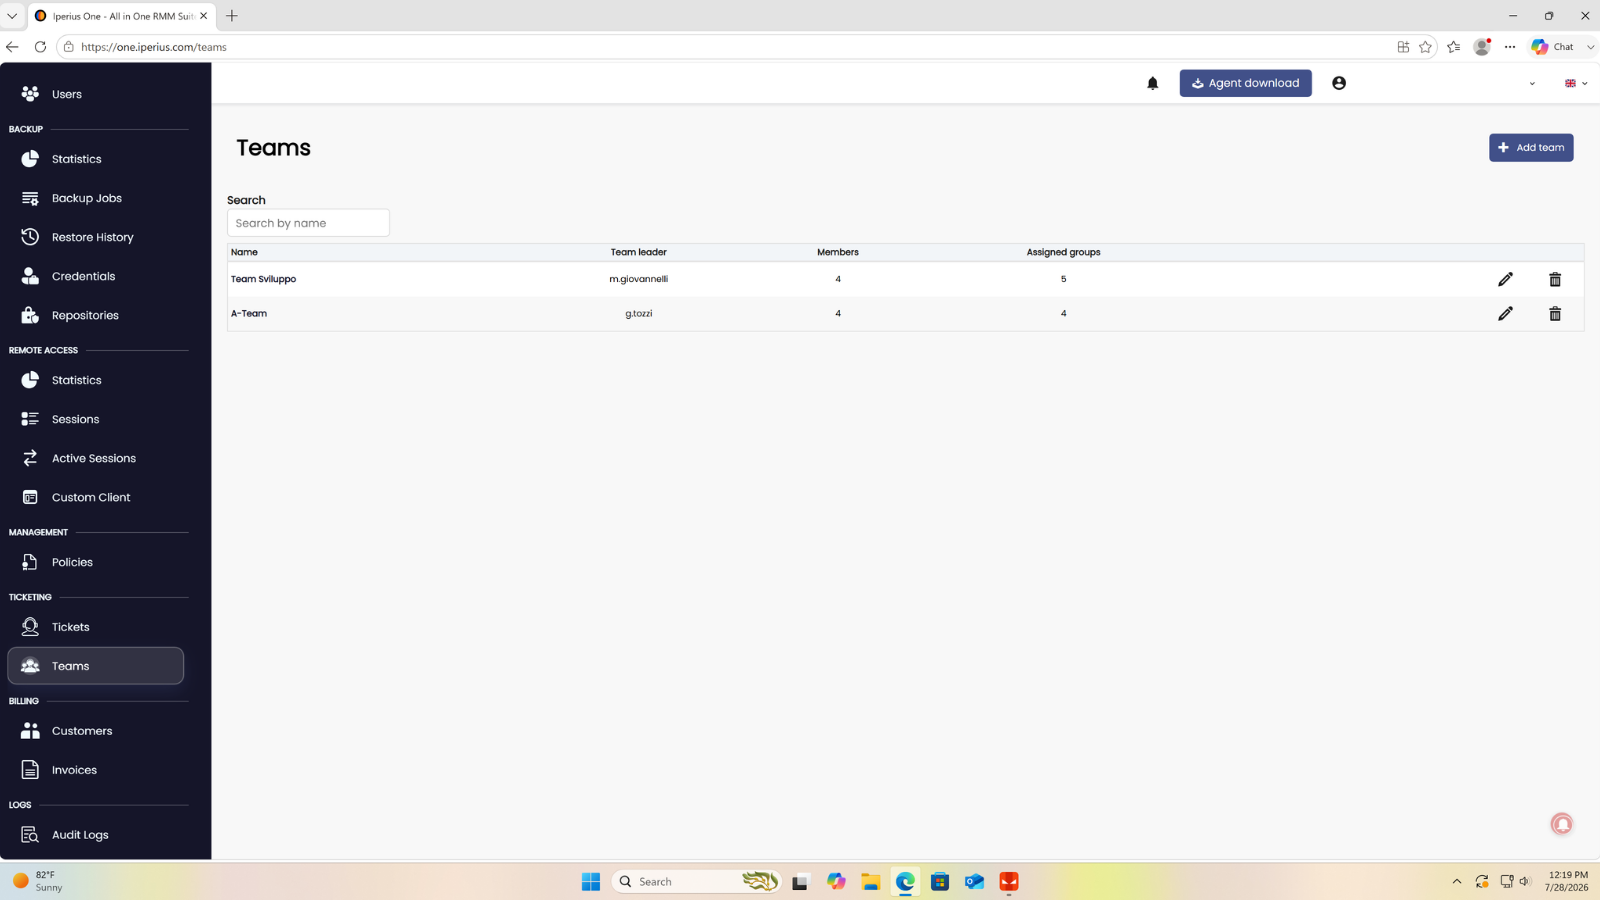This screenshot has height=900, width=1600.
Task: Click the Members column header
Action: pos(838,252)
